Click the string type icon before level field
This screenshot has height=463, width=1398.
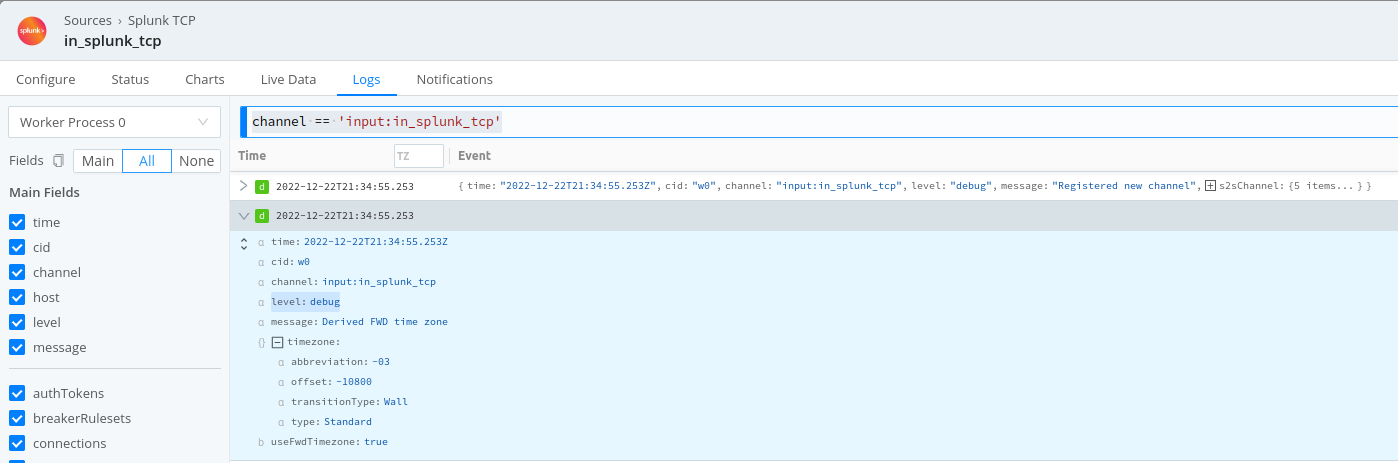click(261, 302)
